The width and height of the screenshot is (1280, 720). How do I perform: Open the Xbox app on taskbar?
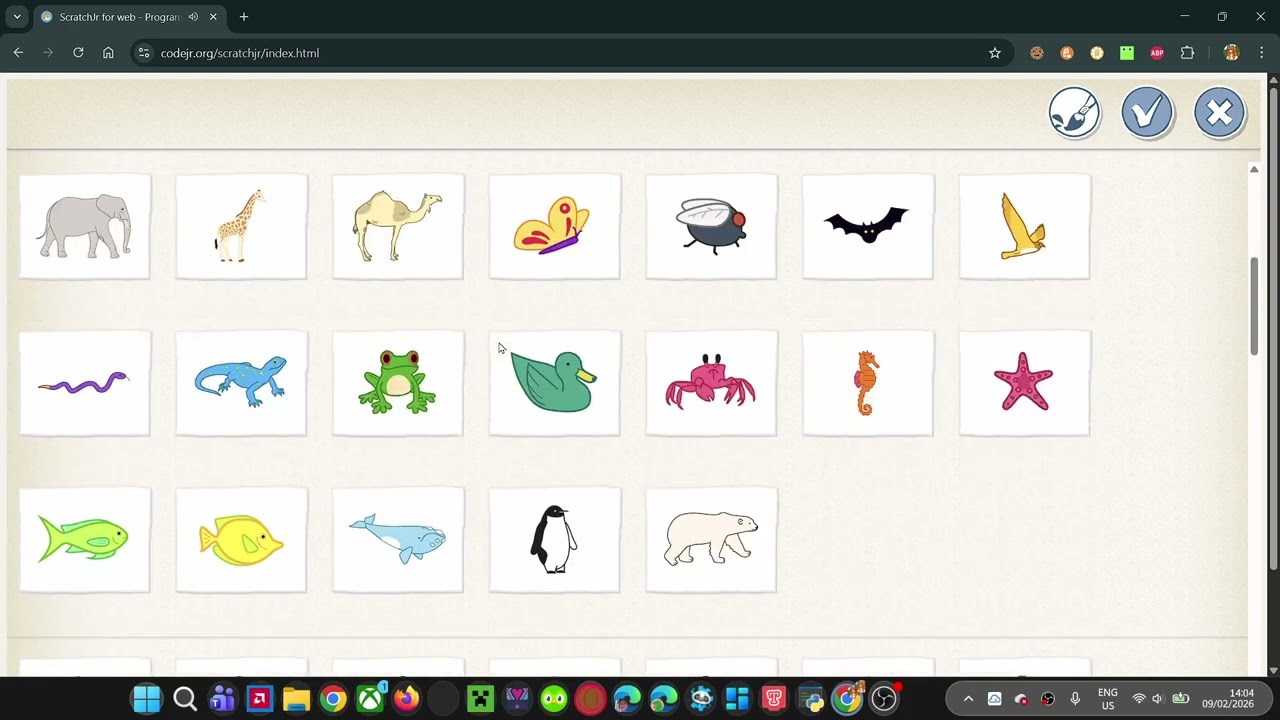click(x=370, y=699)
